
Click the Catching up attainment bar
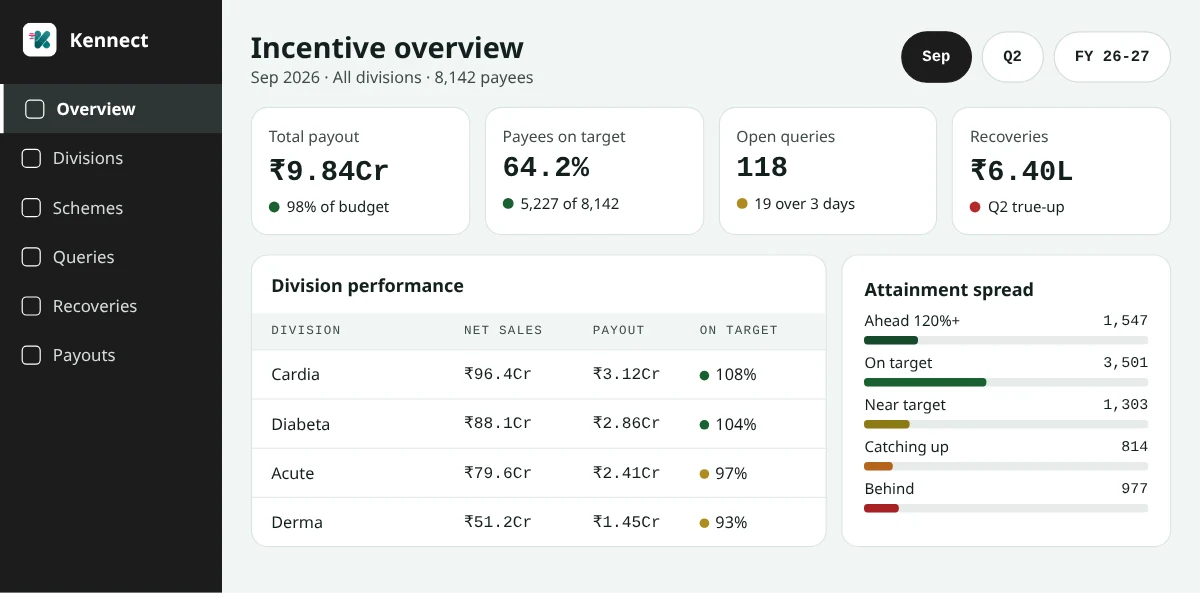click(1006, 467)
